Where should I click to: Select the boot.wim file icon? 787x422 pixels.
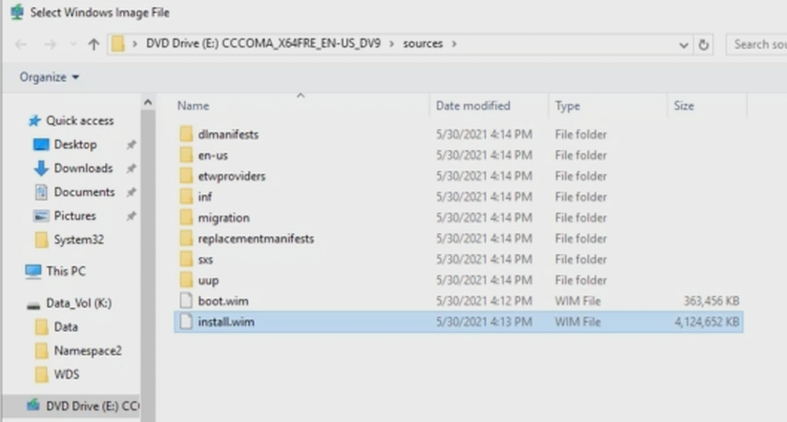(x=184, y=300)
